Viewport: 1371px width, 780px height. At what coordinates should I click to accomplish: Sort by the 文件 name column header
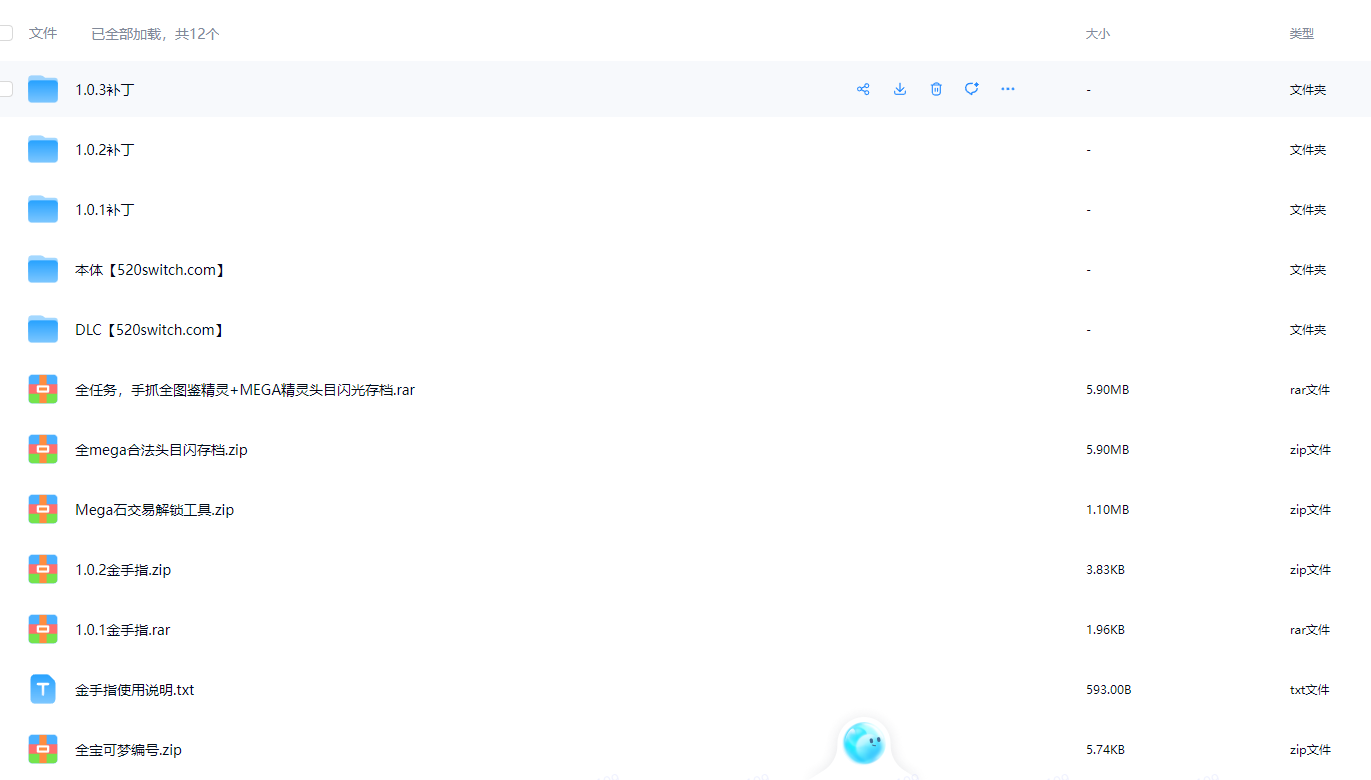click(43, 33)
